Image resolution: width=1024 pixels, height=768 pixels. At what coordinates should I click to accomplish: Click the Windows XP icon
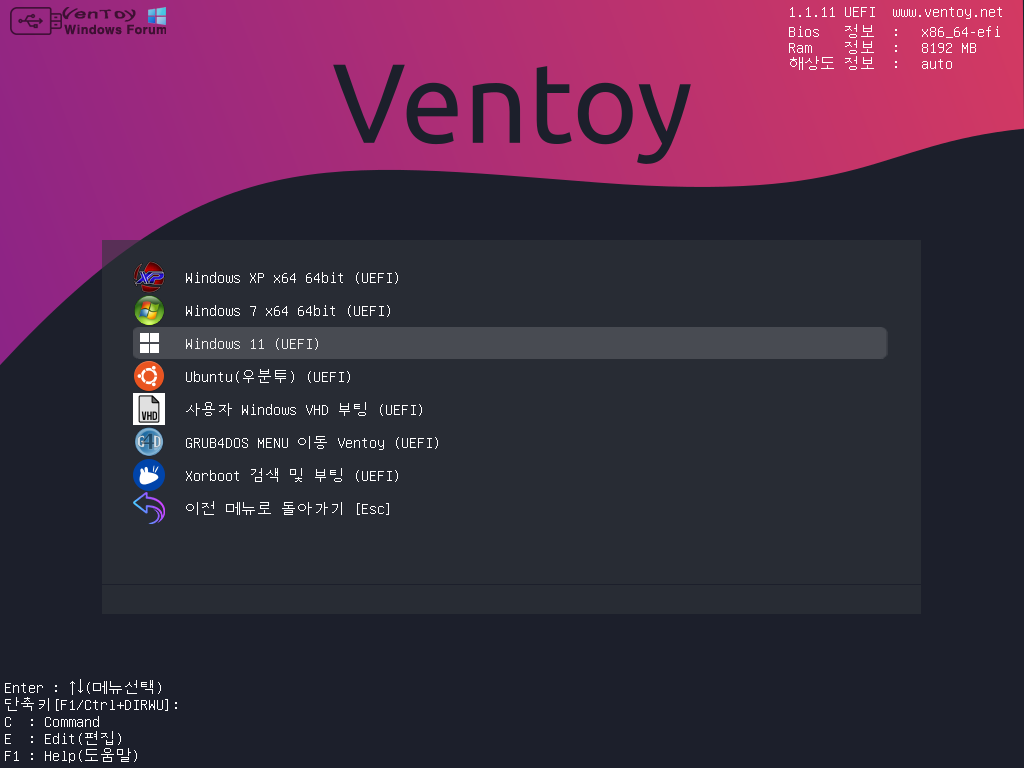pyautogui.click(x=149, y=278)
